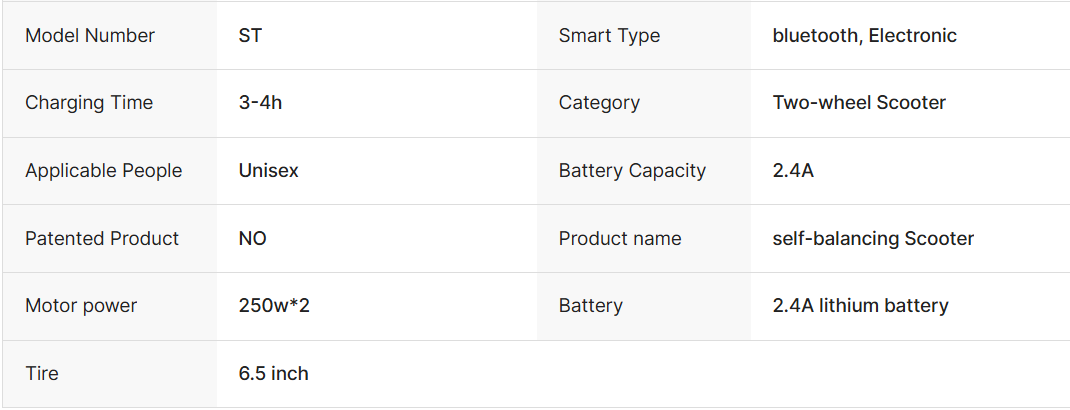The image size is (1070, 410).
Task: Click the Charging Time label
Action: tap(89, 103)
